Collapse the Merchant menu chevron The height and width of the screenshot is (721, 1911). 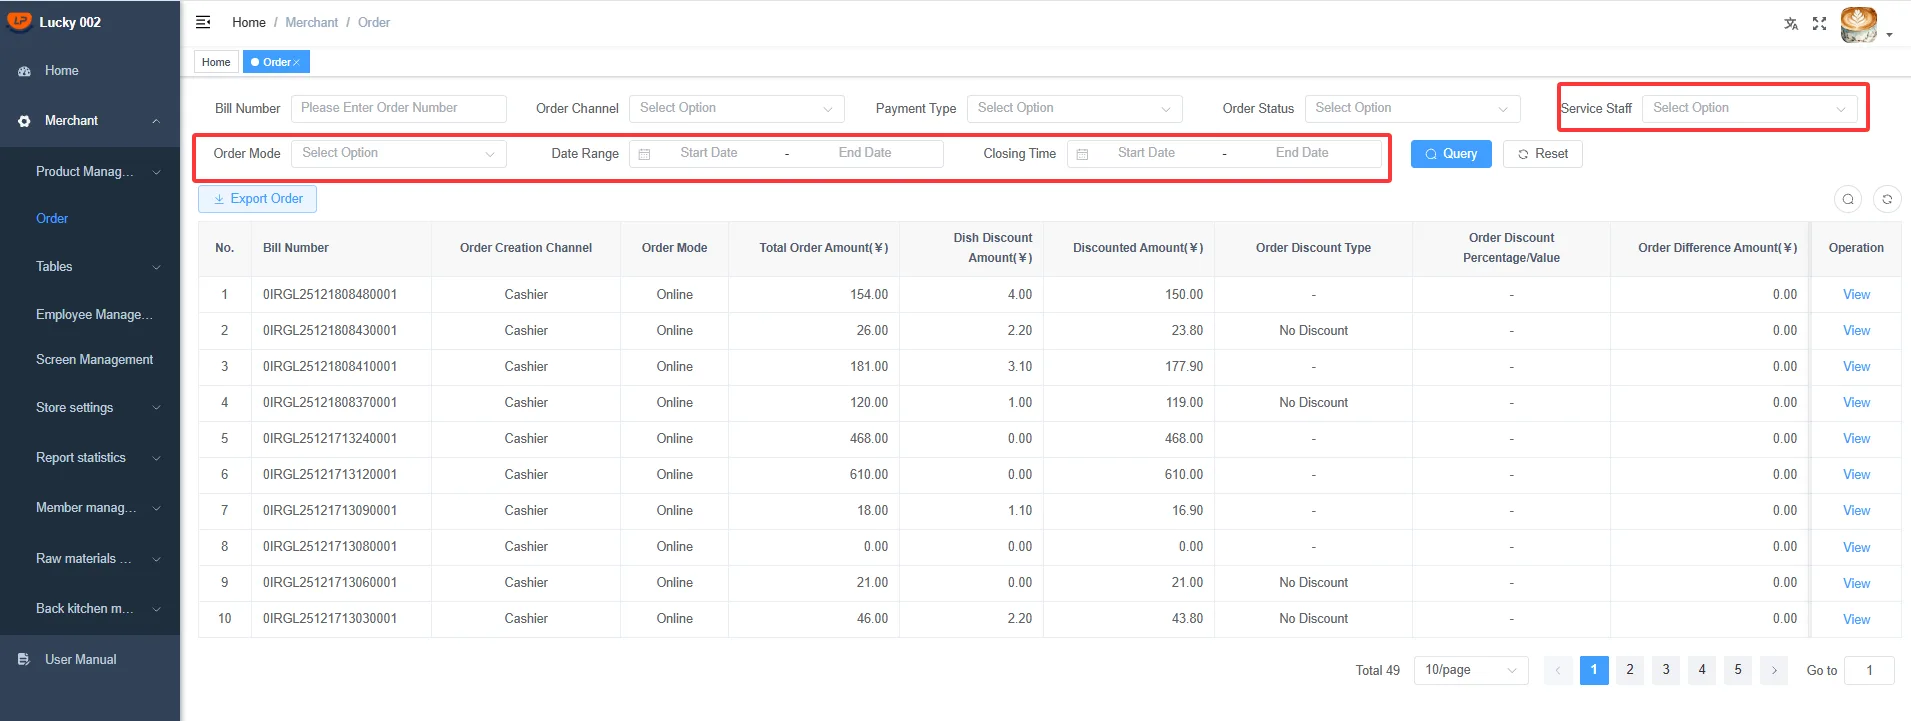coord(156,121)
